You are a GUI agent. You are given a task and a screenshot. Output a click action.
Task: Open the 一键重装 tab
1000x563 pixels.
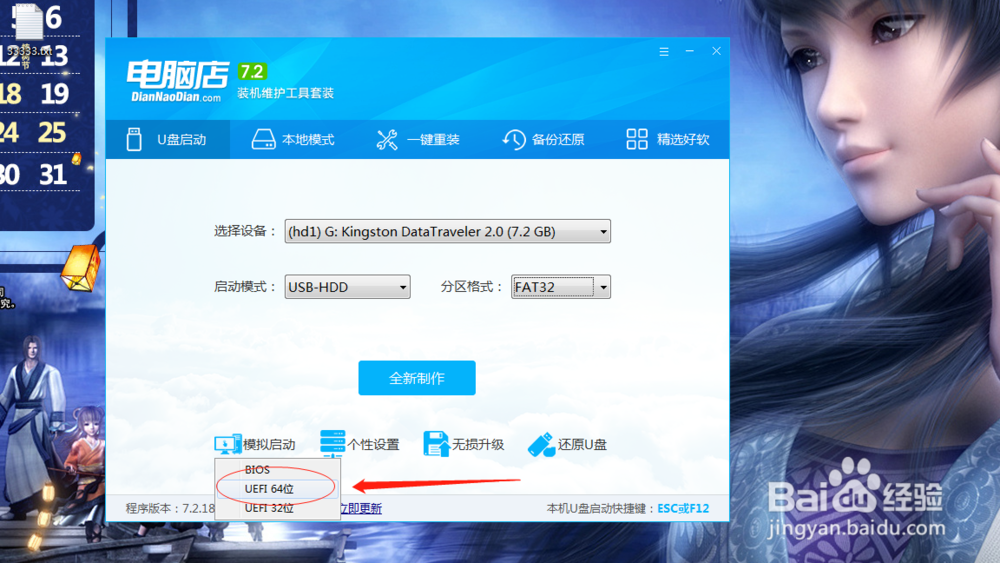(418, 139)
